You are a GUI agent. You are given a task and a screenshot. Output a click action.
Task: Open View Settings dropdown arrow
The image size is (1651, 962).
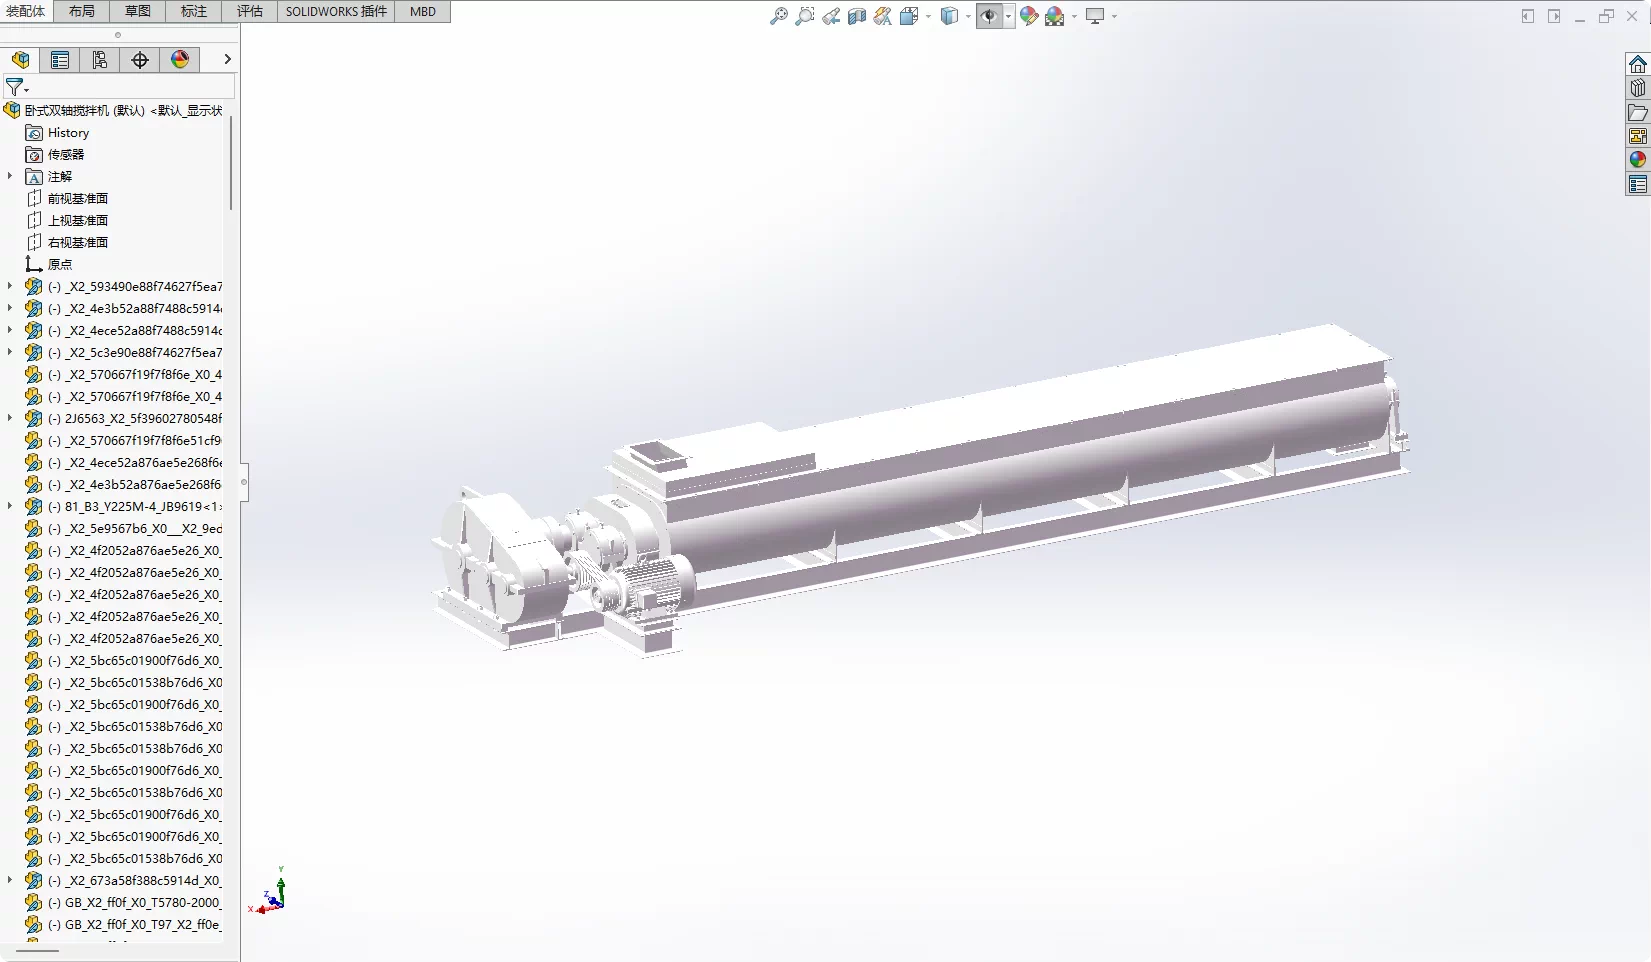tap(1114, 16)
